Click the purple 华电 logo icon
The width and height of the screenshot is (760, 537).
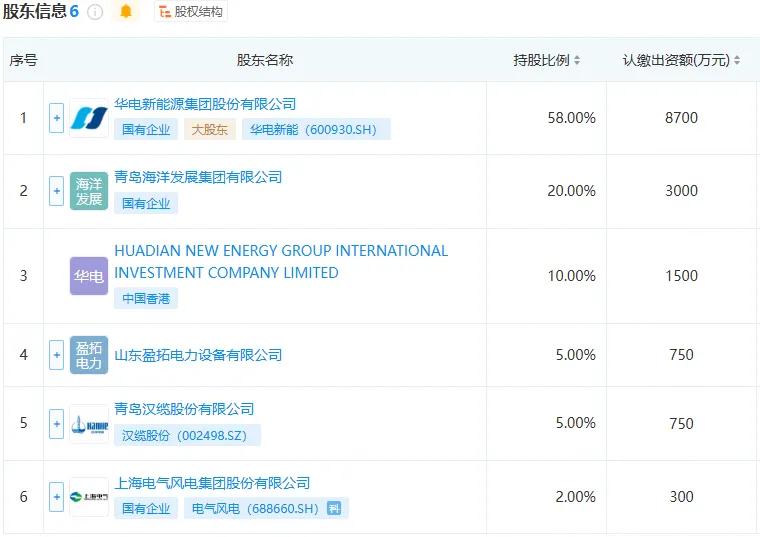click(x=89, y=276)
